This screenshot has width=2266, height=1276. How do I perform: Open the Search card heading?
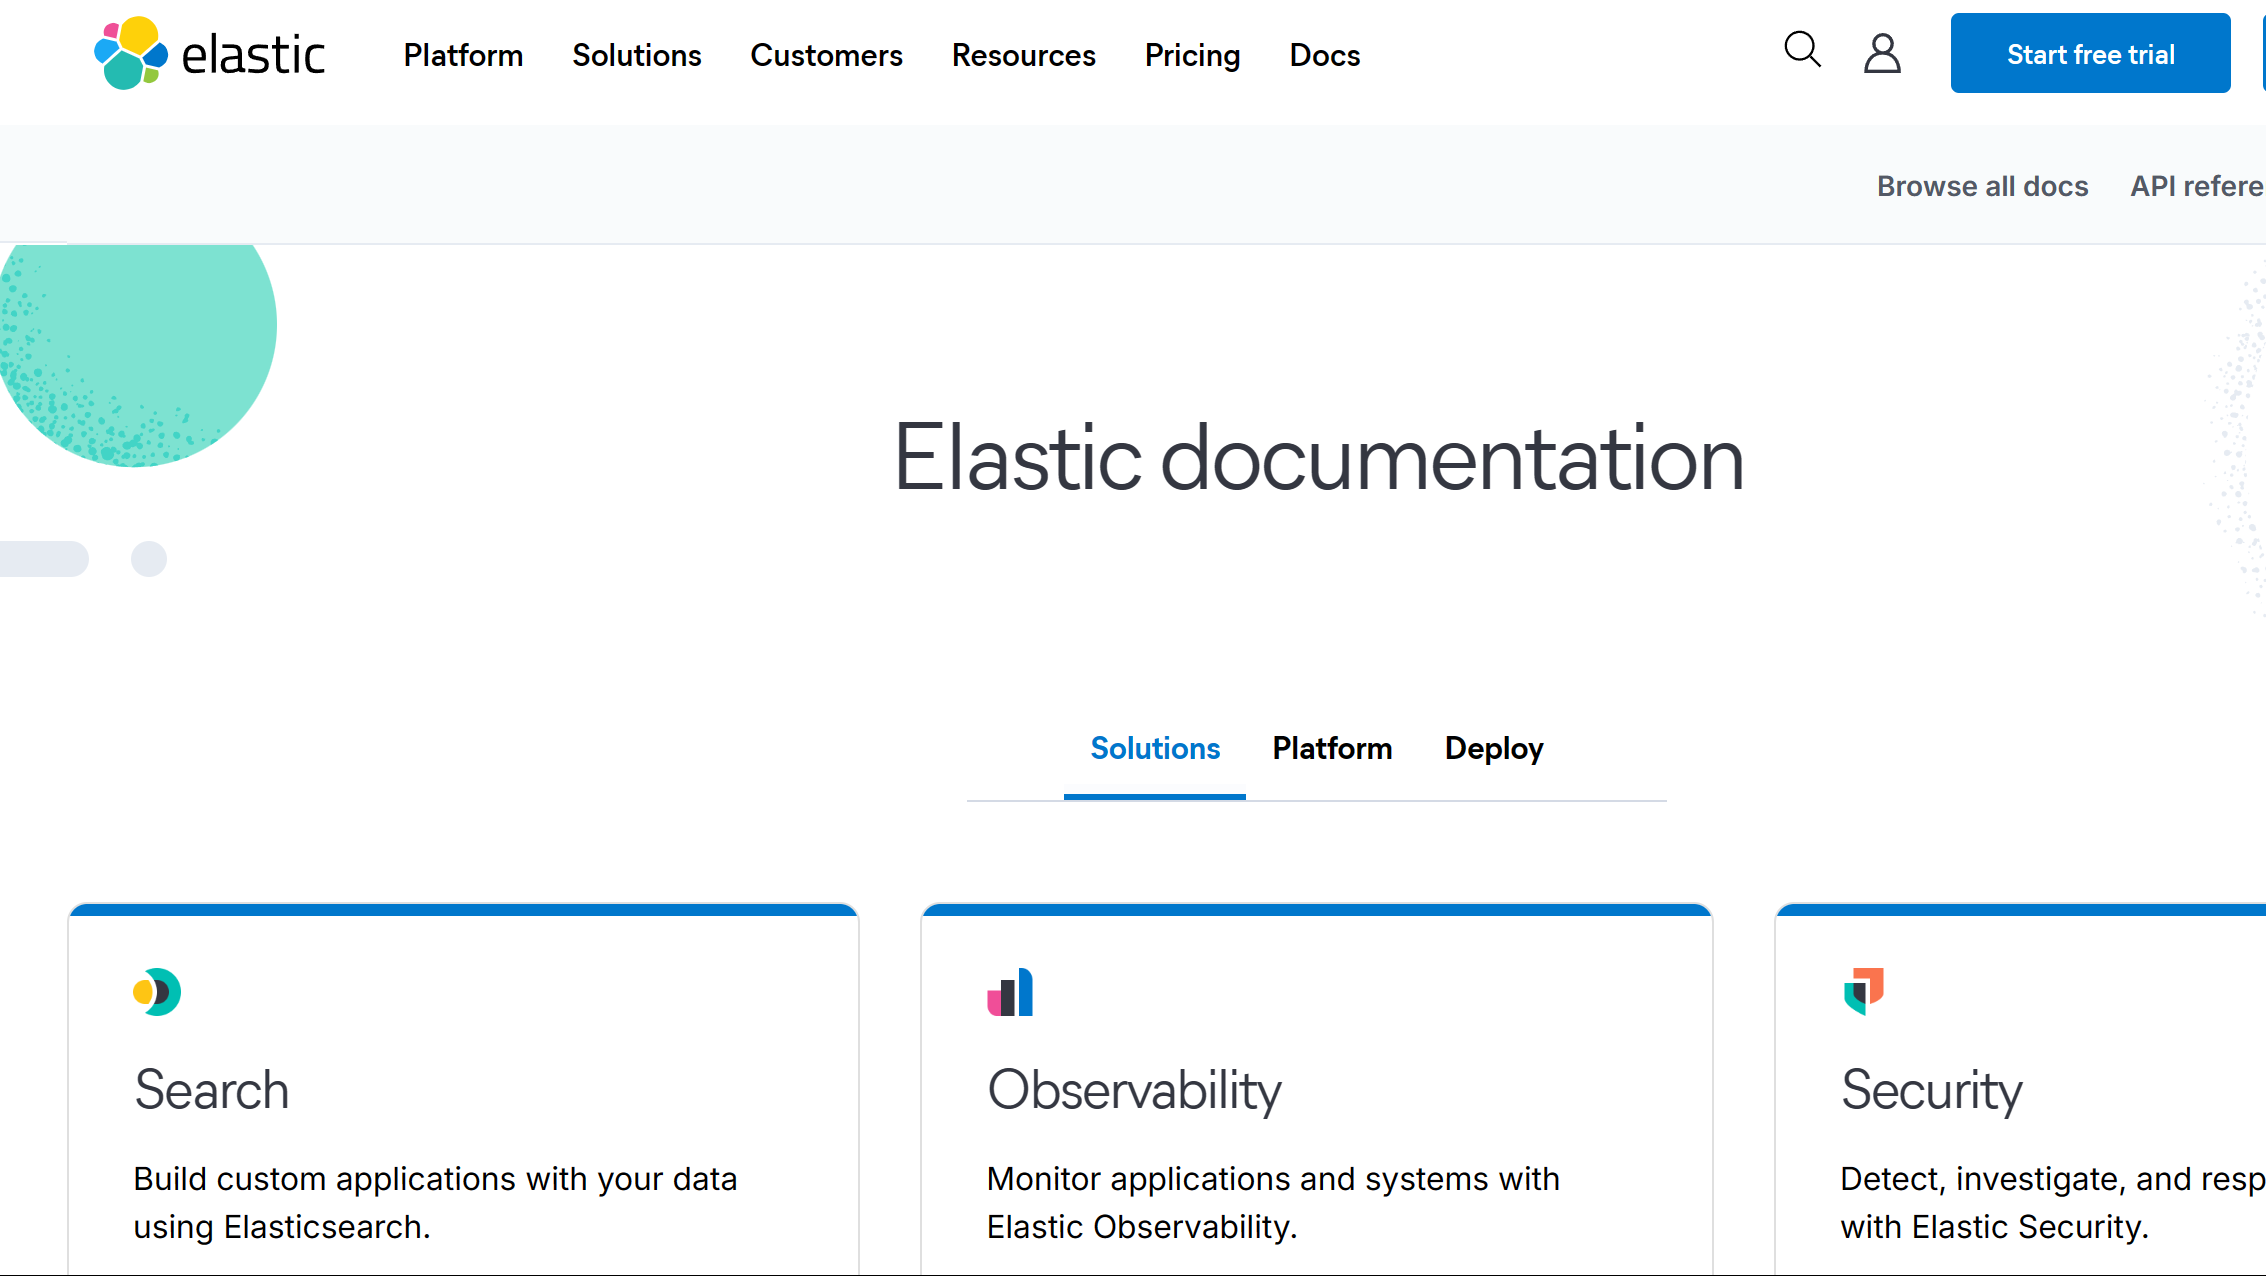(x=212, y=1090)
